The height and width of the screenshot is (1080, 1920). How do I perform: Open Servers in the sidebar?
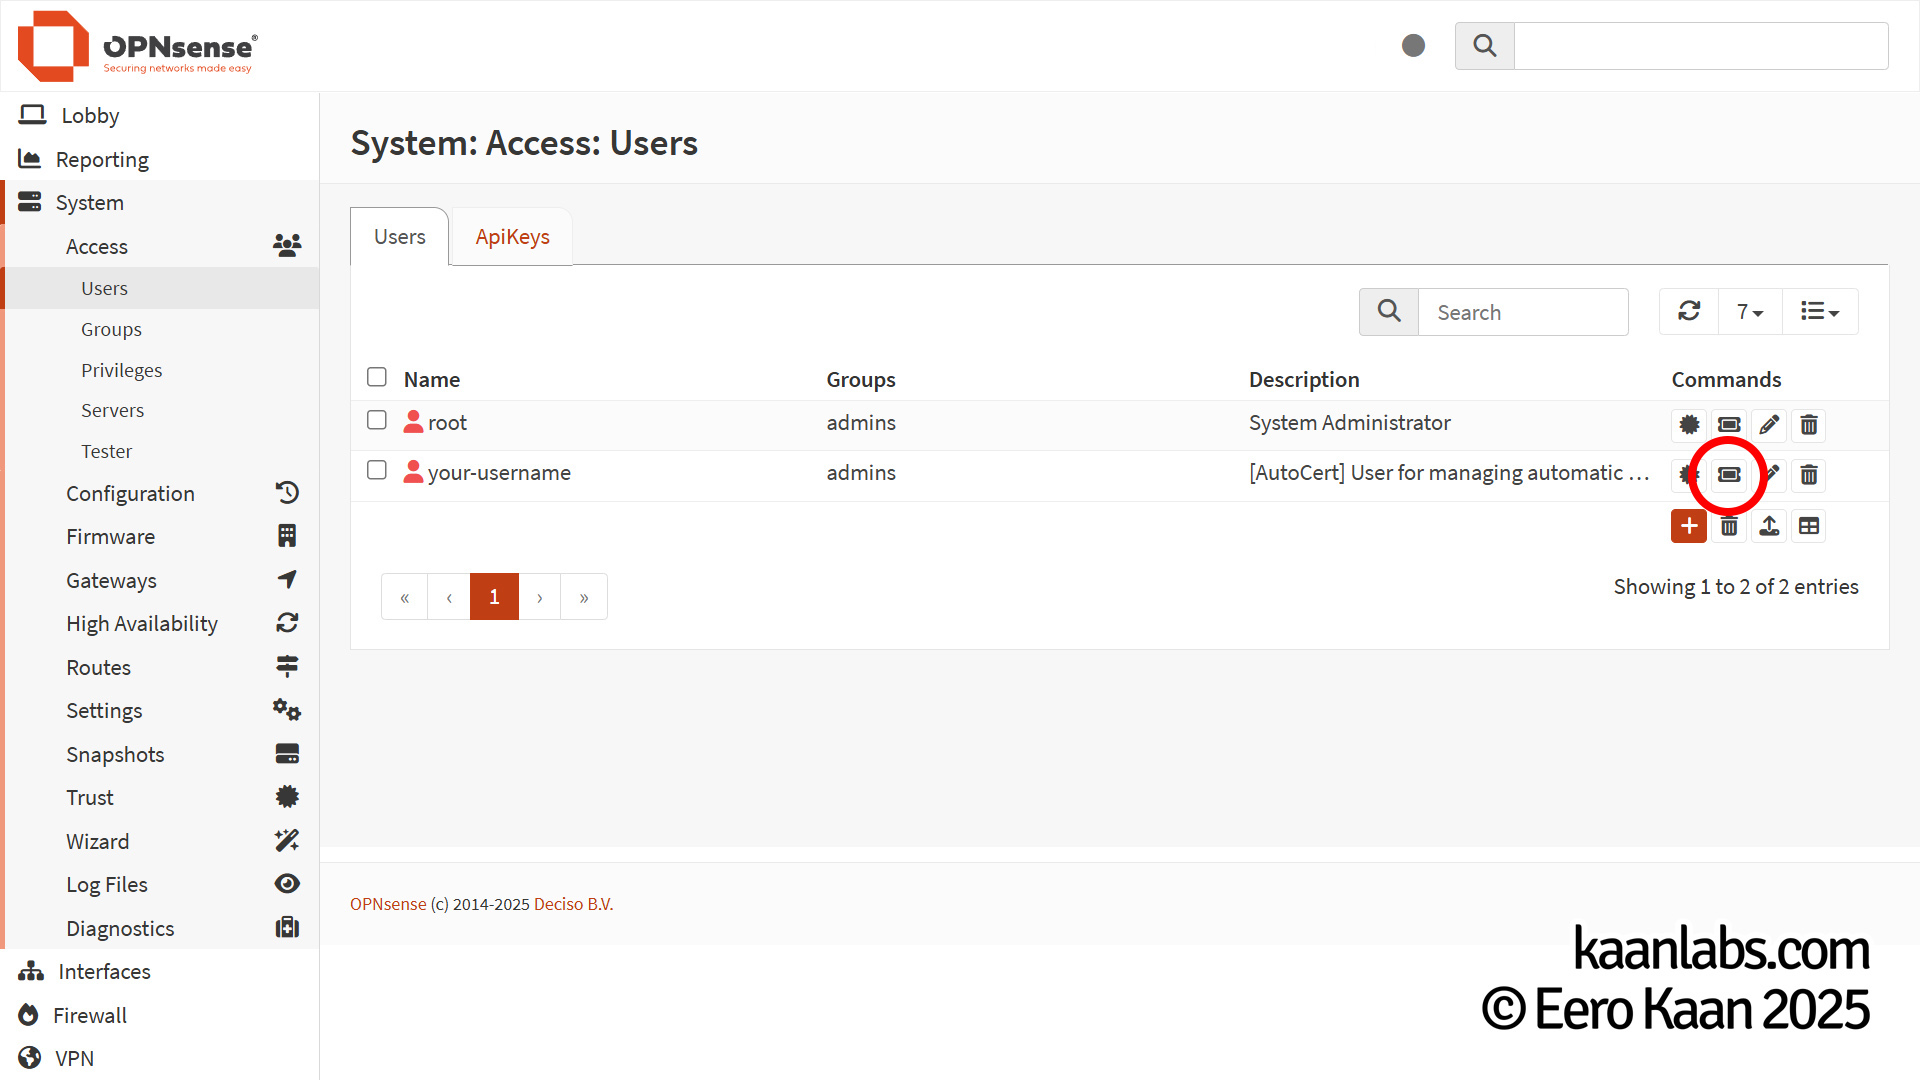(x=160, y=410)
